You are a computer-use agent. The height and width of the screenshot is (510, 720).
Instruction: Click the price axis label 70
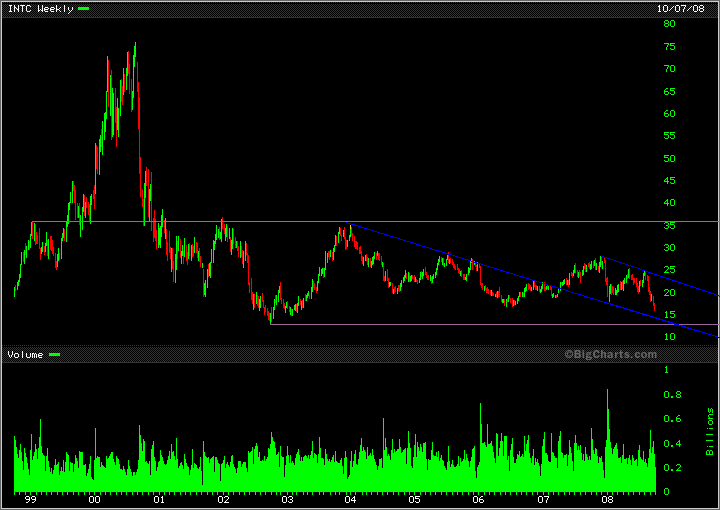tap(669, 68)
